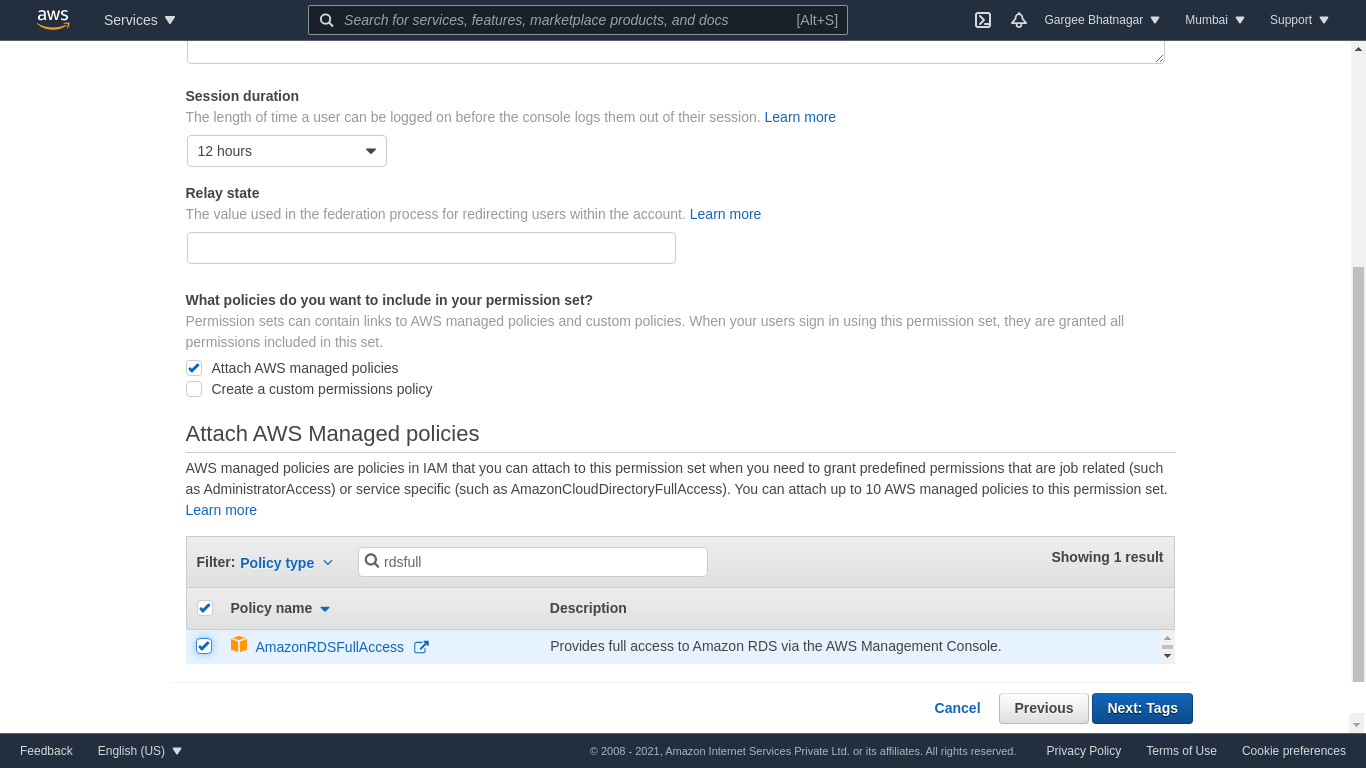Open the Session duration dropdown
This screenshot has height=768, width=1366.
pos(287,151)
